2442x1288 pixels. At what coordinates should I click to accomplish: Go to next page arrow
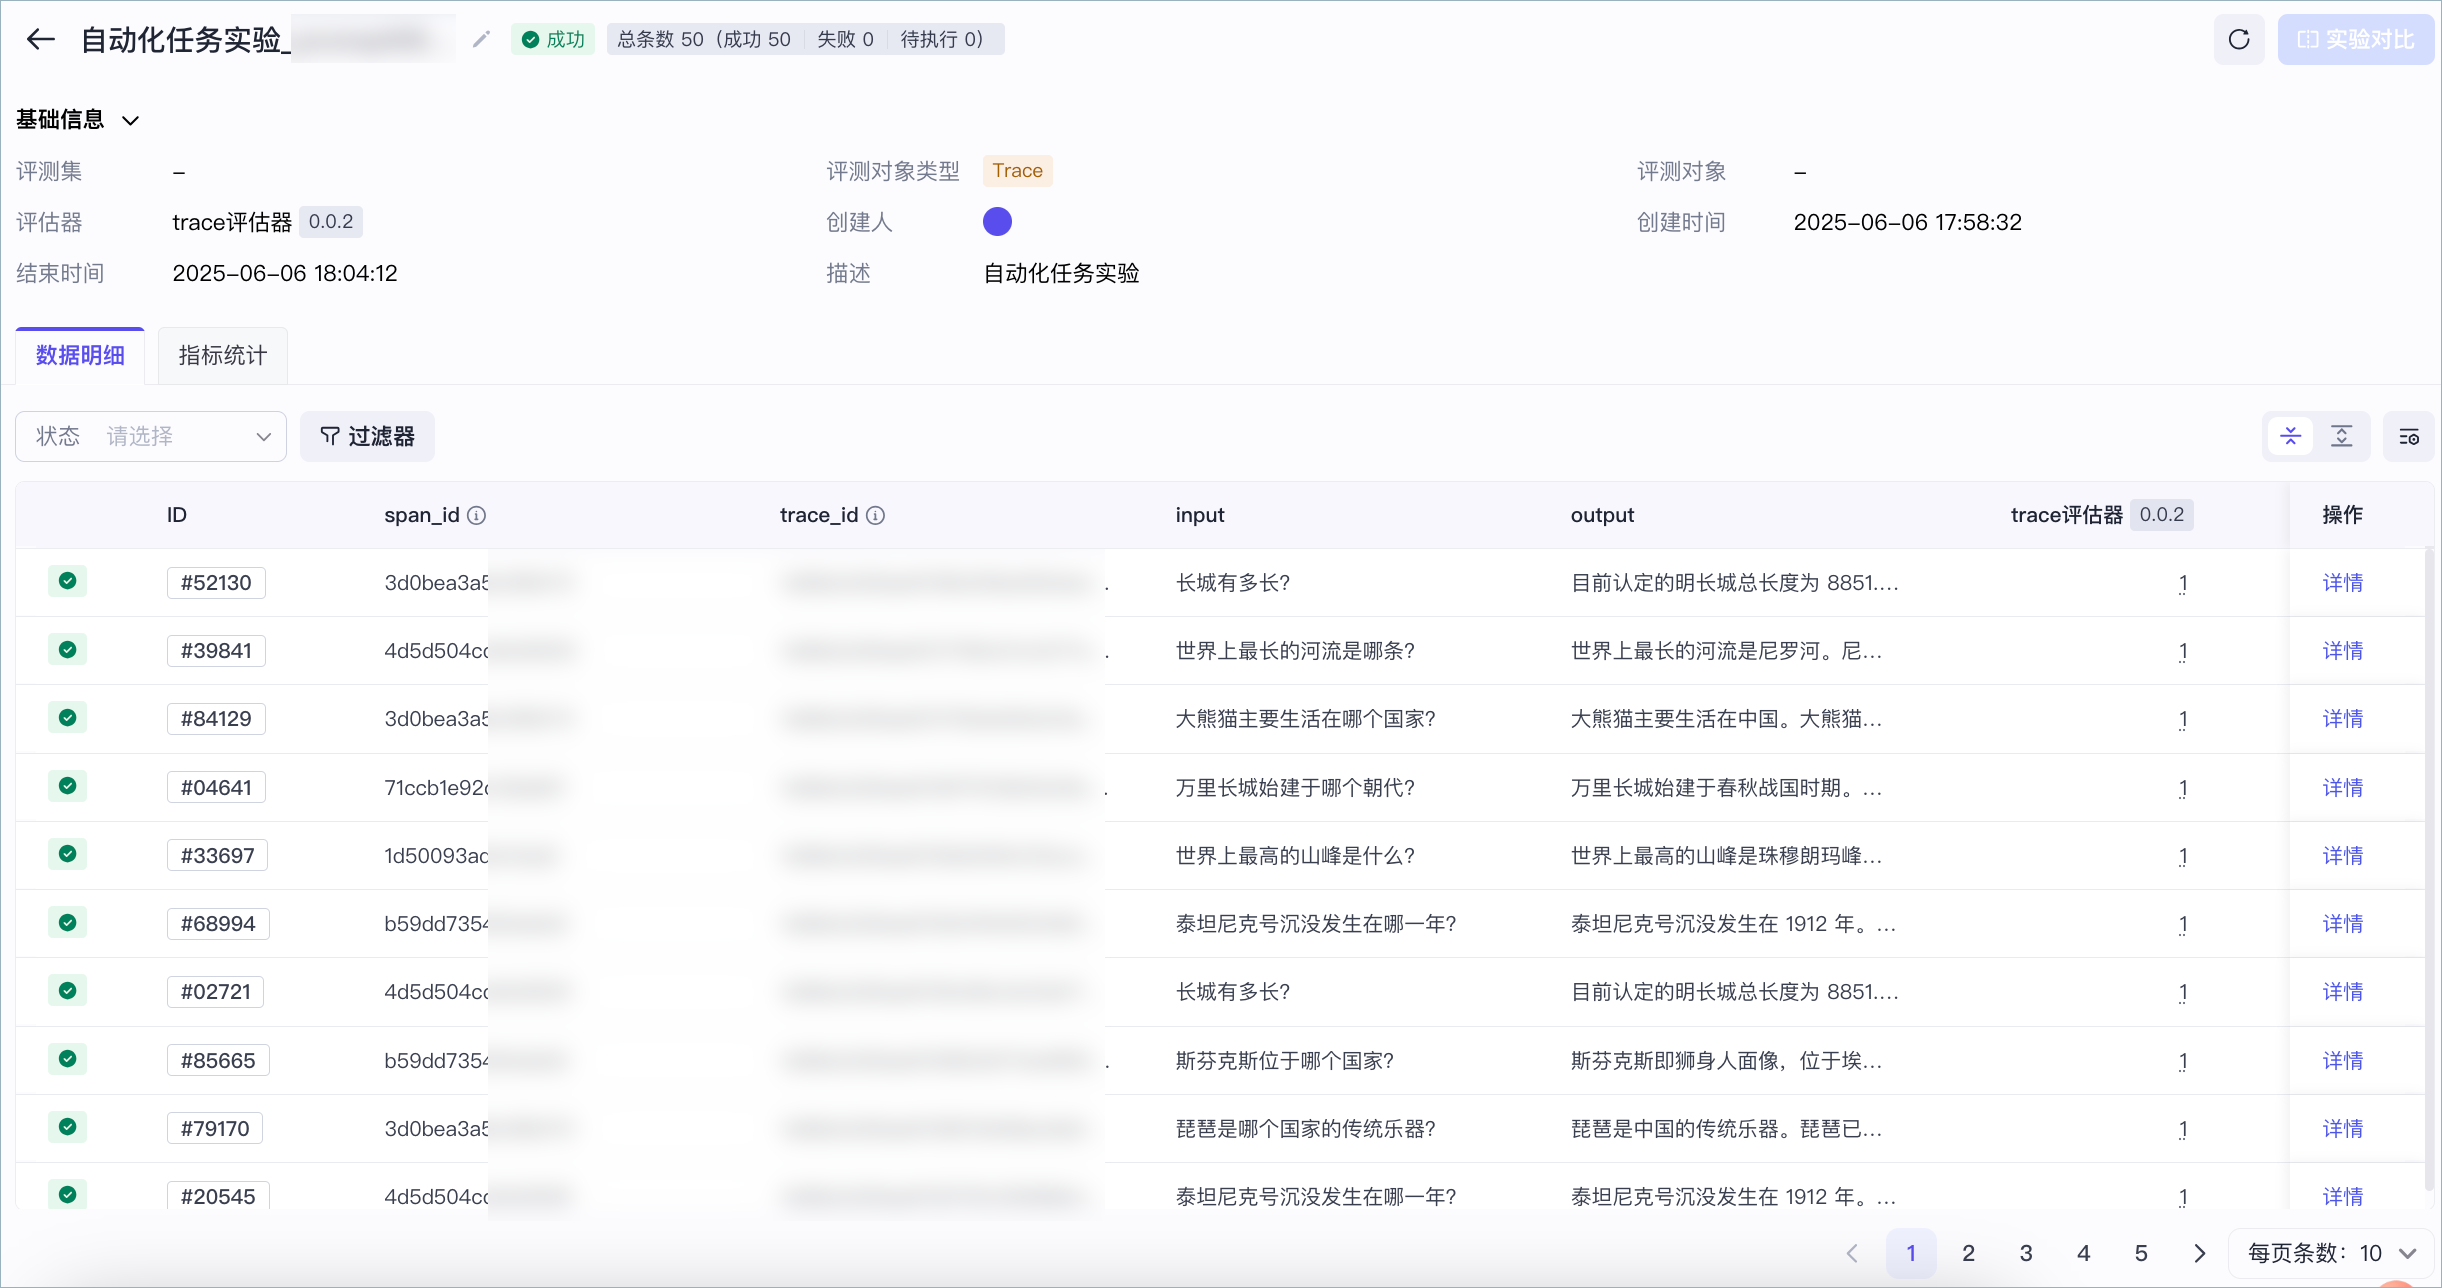(2199, 1252)
